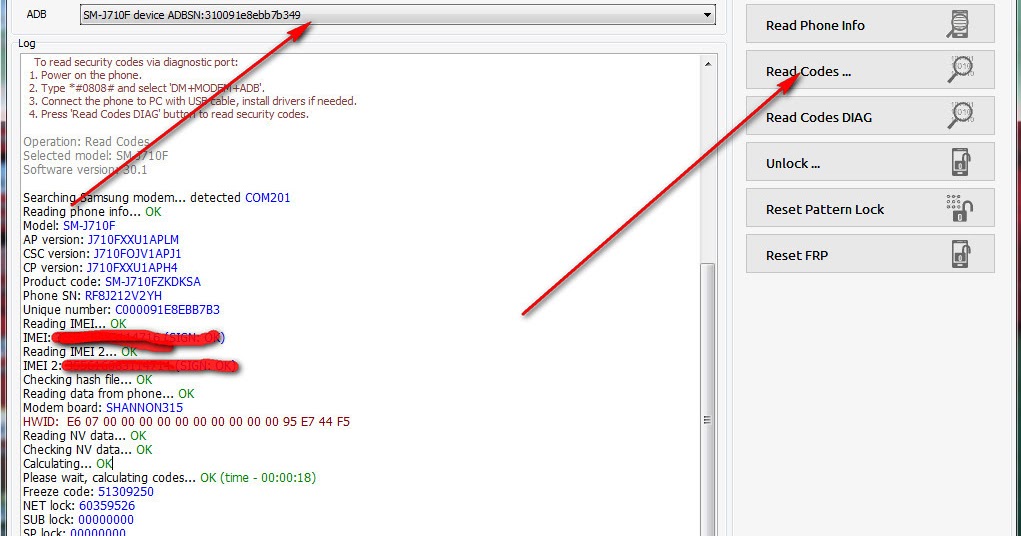This screenshot has height=536, width=1021.
Task: Click the log vertical scrollbar thumb
Action: click(708, 399)
